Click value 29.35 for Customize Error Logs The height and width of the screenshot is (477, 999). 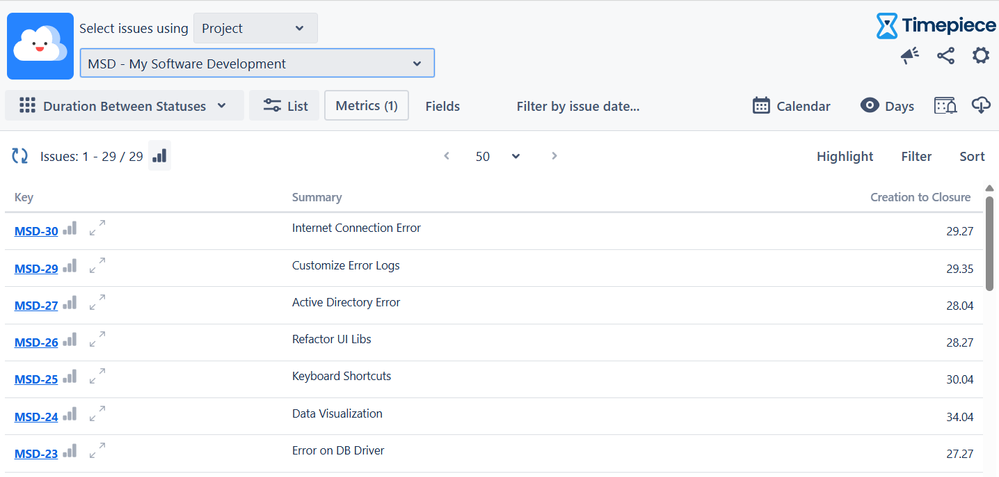[x=959, y=269]
